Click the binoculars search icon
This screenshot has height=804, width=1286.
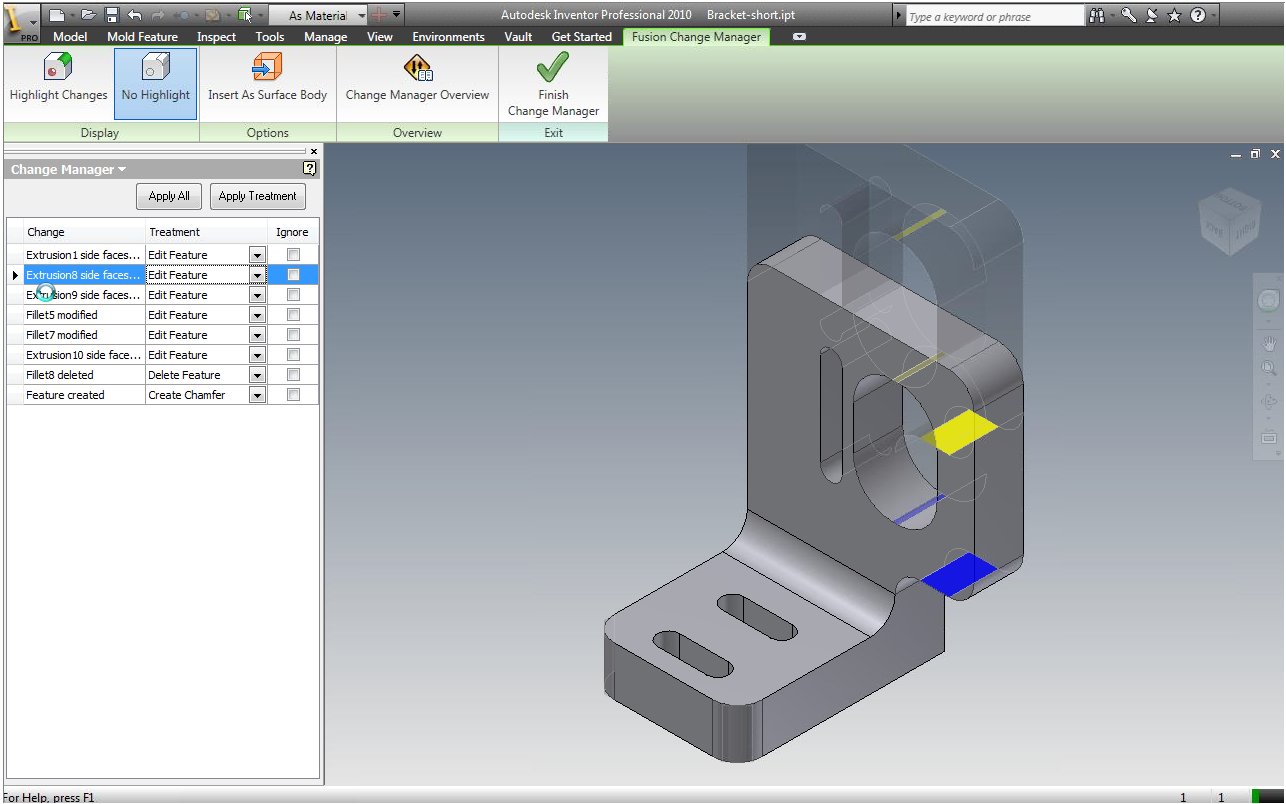click(1097, 16)
